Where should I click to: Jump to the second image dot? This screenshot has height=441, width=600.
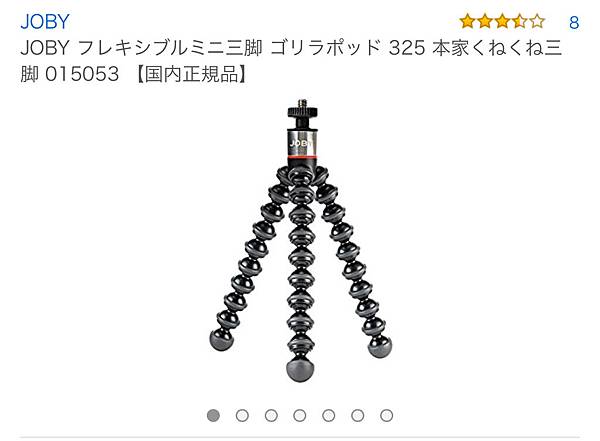pyautogui.click(x=242, y=415)
